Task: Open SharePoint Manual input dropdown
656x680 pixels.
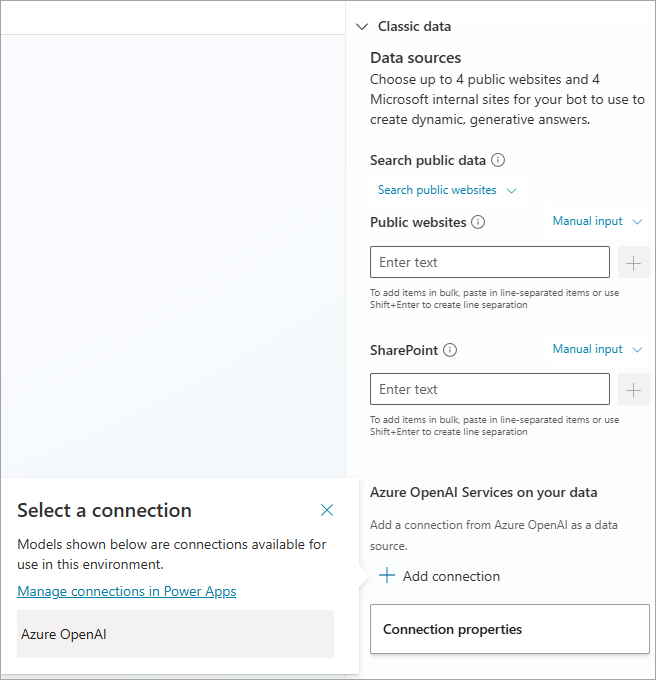Action: (597, 349)
